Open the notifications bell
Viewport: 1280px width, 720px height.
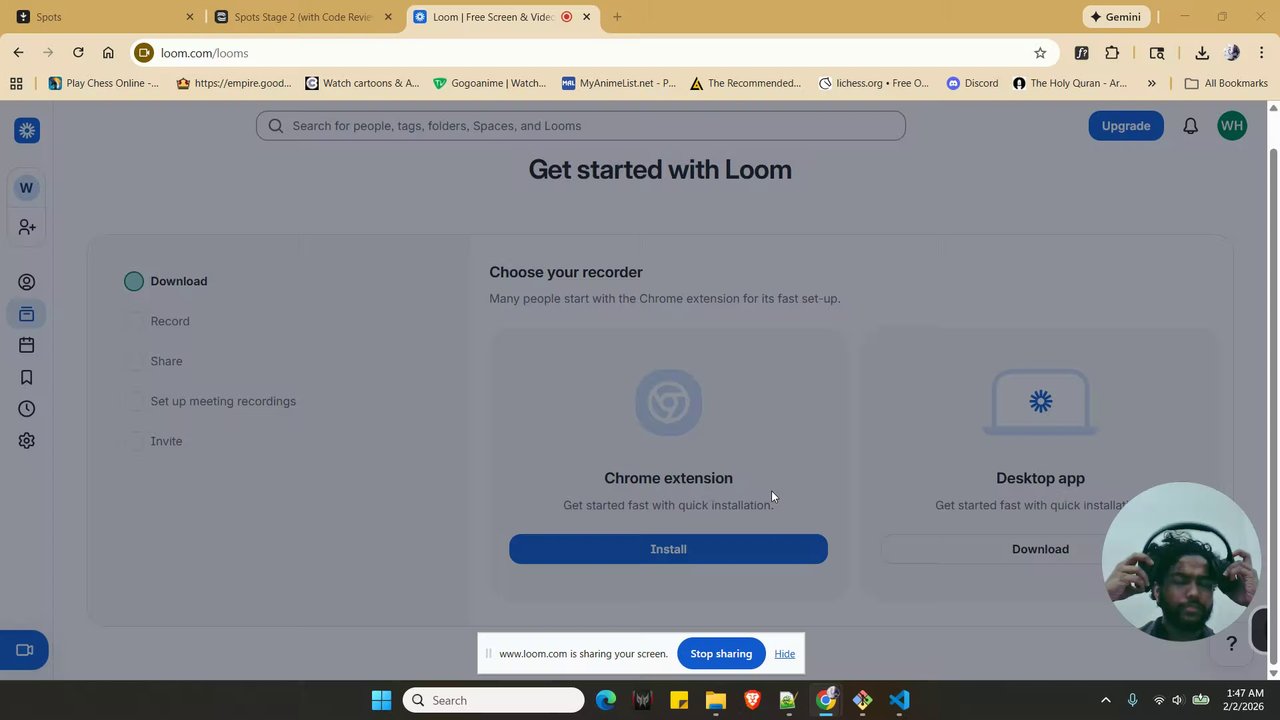tap(1190, 126)
